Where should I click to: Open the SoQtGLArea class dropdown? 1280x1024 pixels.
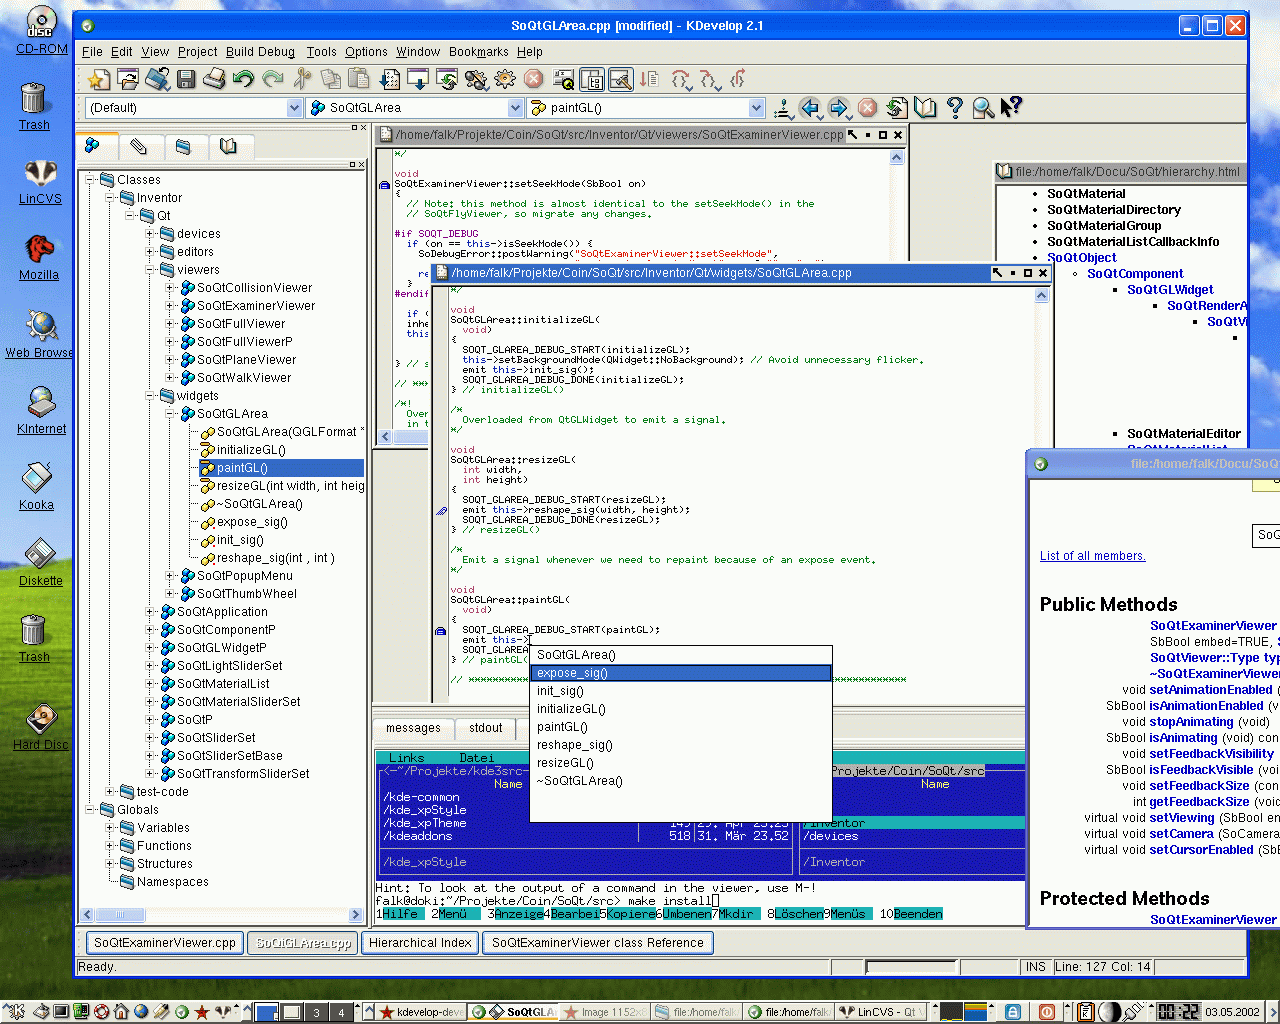pos(515,108)
